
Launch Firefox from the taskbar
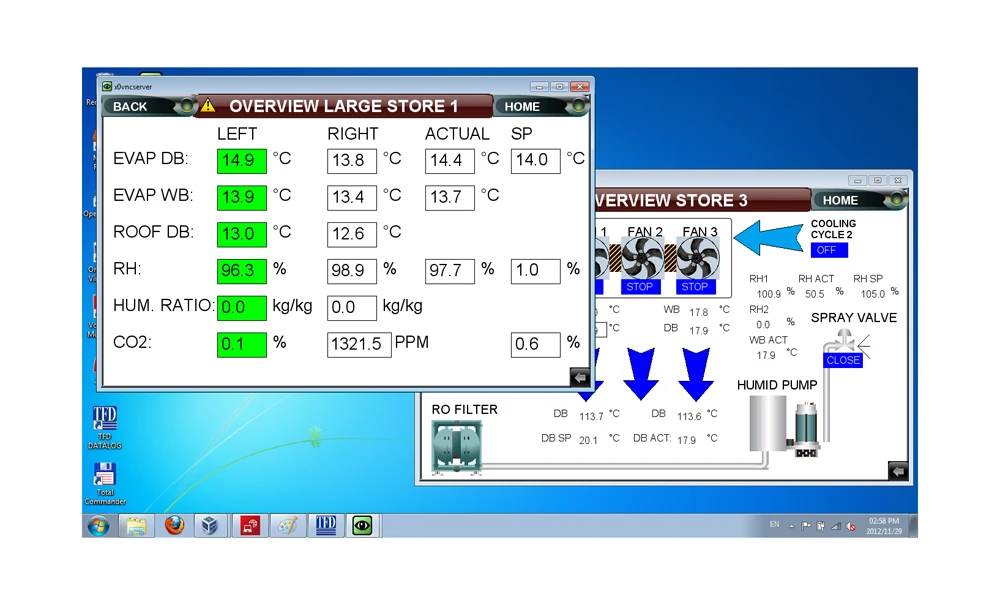pos(175,525)
